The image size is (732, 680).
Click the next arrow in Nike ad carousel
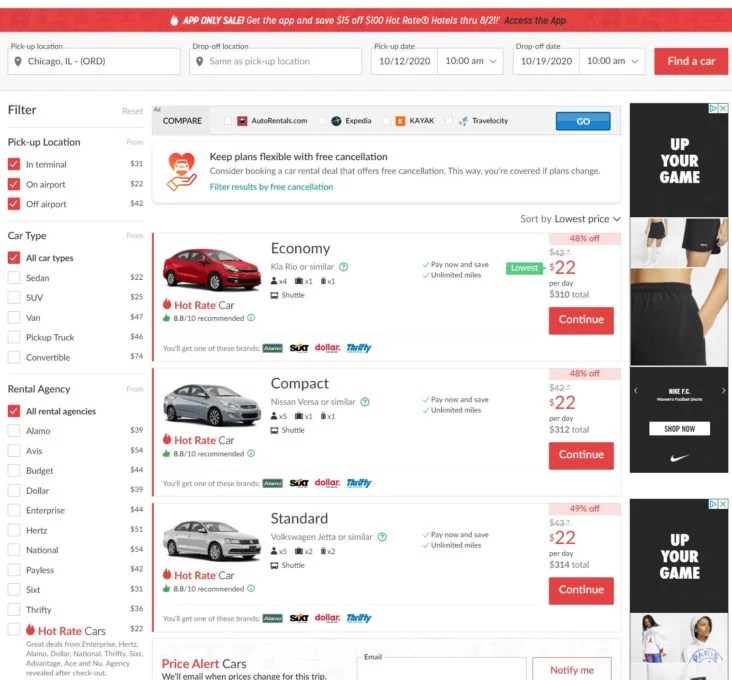724,391
